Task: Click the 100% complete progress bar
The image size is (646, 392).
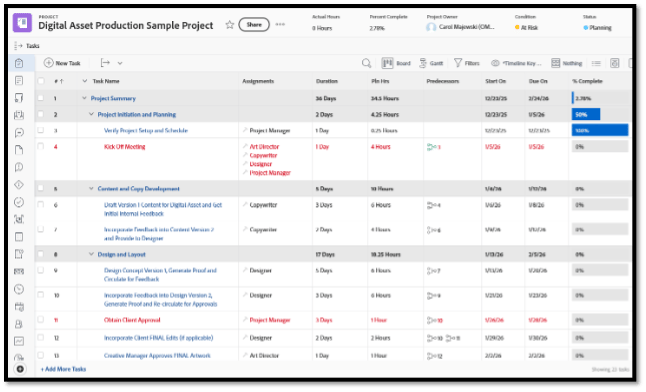Action: tap(600, 130)
